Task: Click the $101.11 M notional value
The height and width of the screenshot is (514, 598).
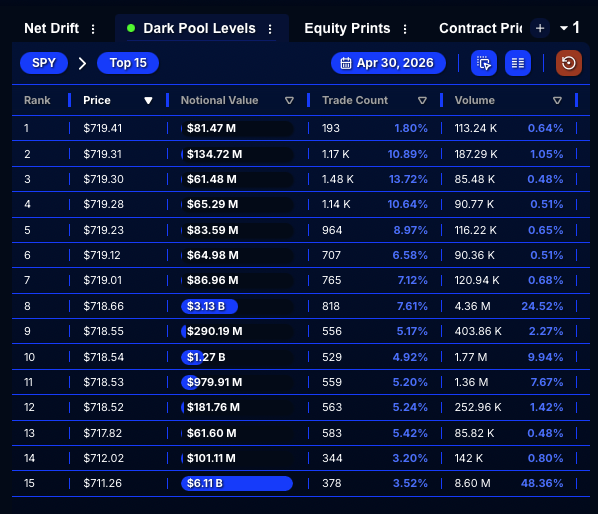Action: click(x=211, y=458)
